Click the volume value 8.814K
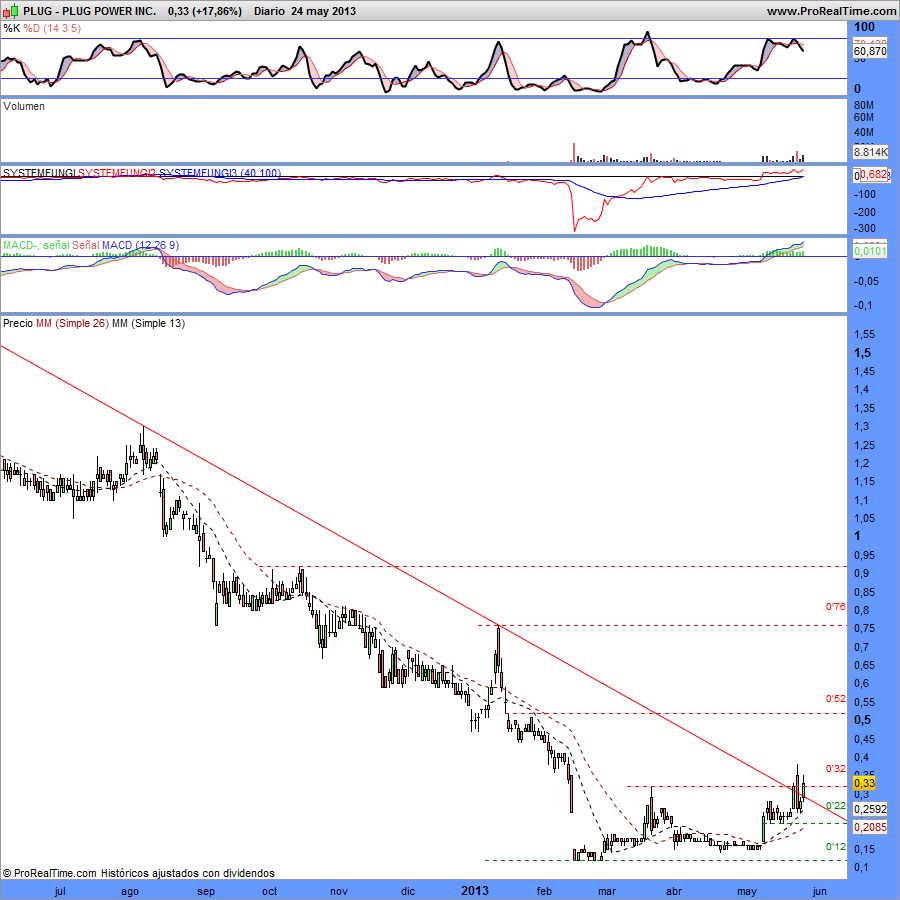 pos(871,152)
